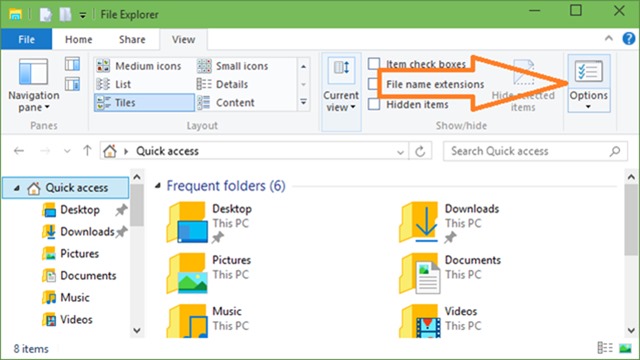Toggle the Preview pane icon

72,64
